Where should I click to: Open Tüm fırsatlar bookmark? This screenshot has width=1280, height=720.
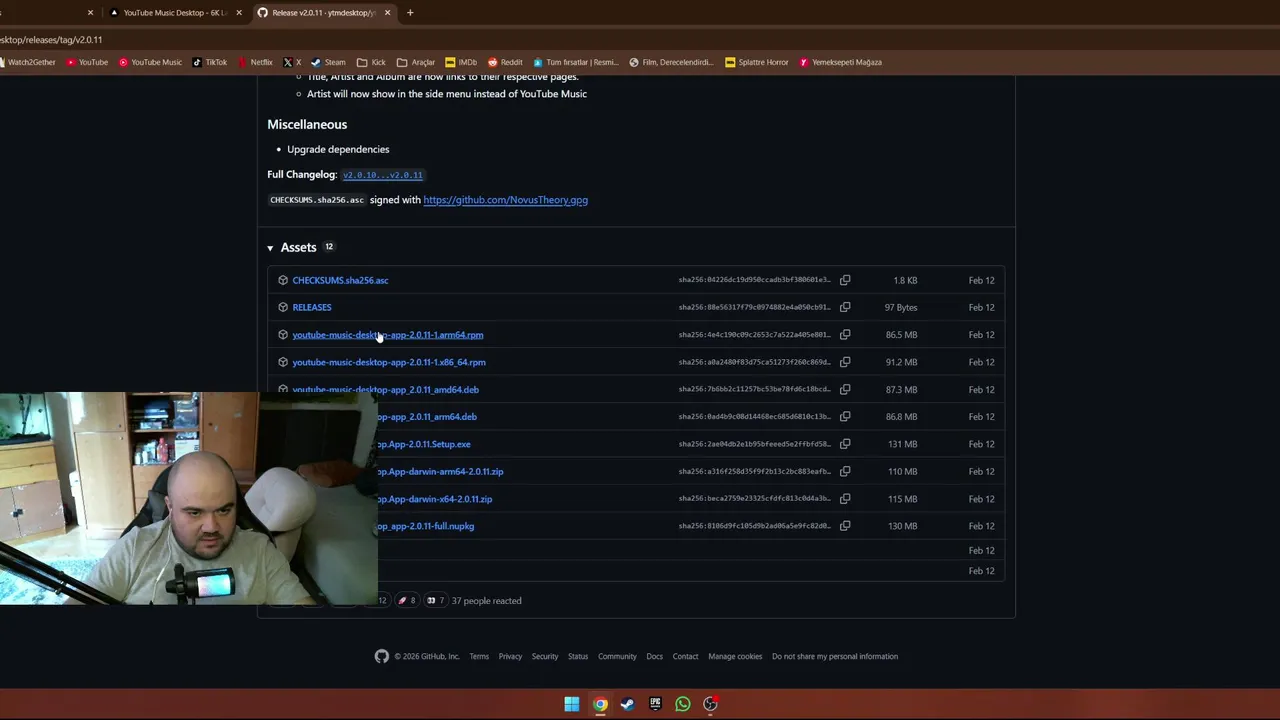pos(576,62)
